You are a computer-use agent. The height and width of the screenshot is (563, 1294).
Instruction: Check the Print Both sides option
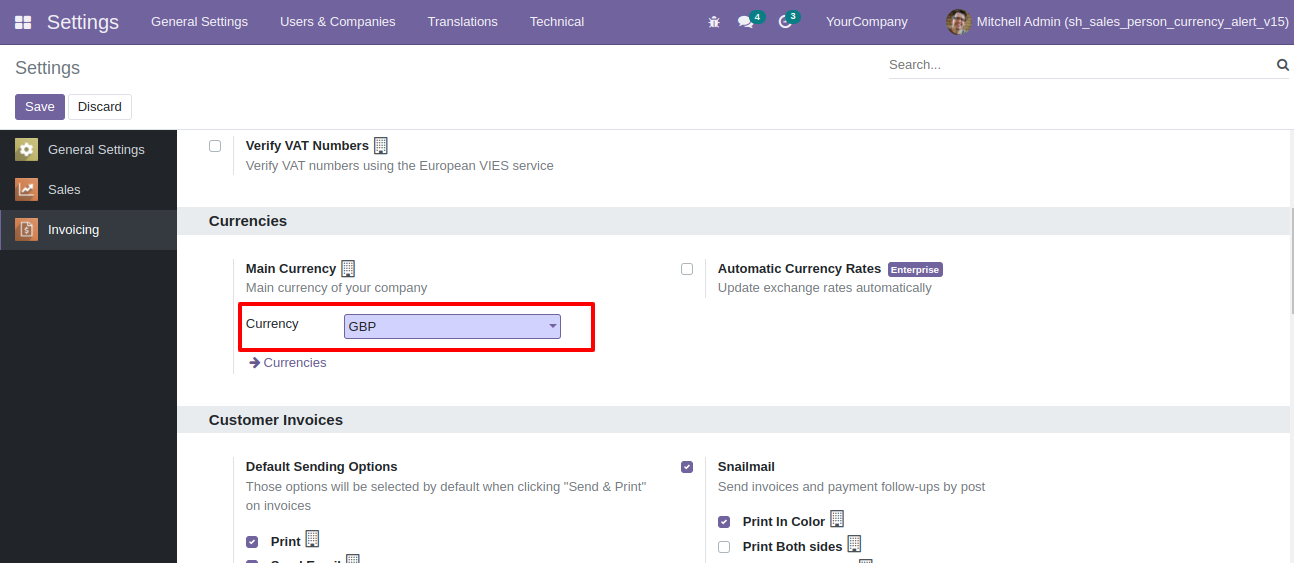pyautogui.click(x=724, y=547)
